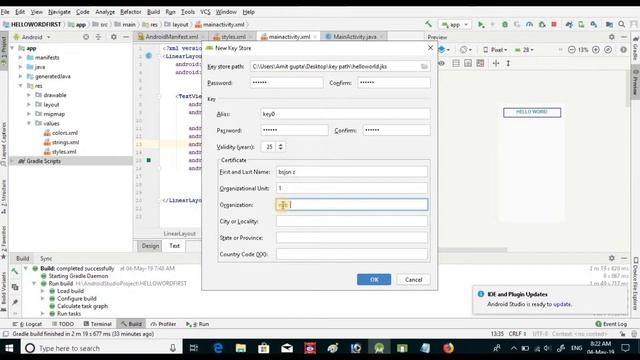Close the New Key Store dialog
This screenshot has width=640, height=360.
[x=430, y=48]
